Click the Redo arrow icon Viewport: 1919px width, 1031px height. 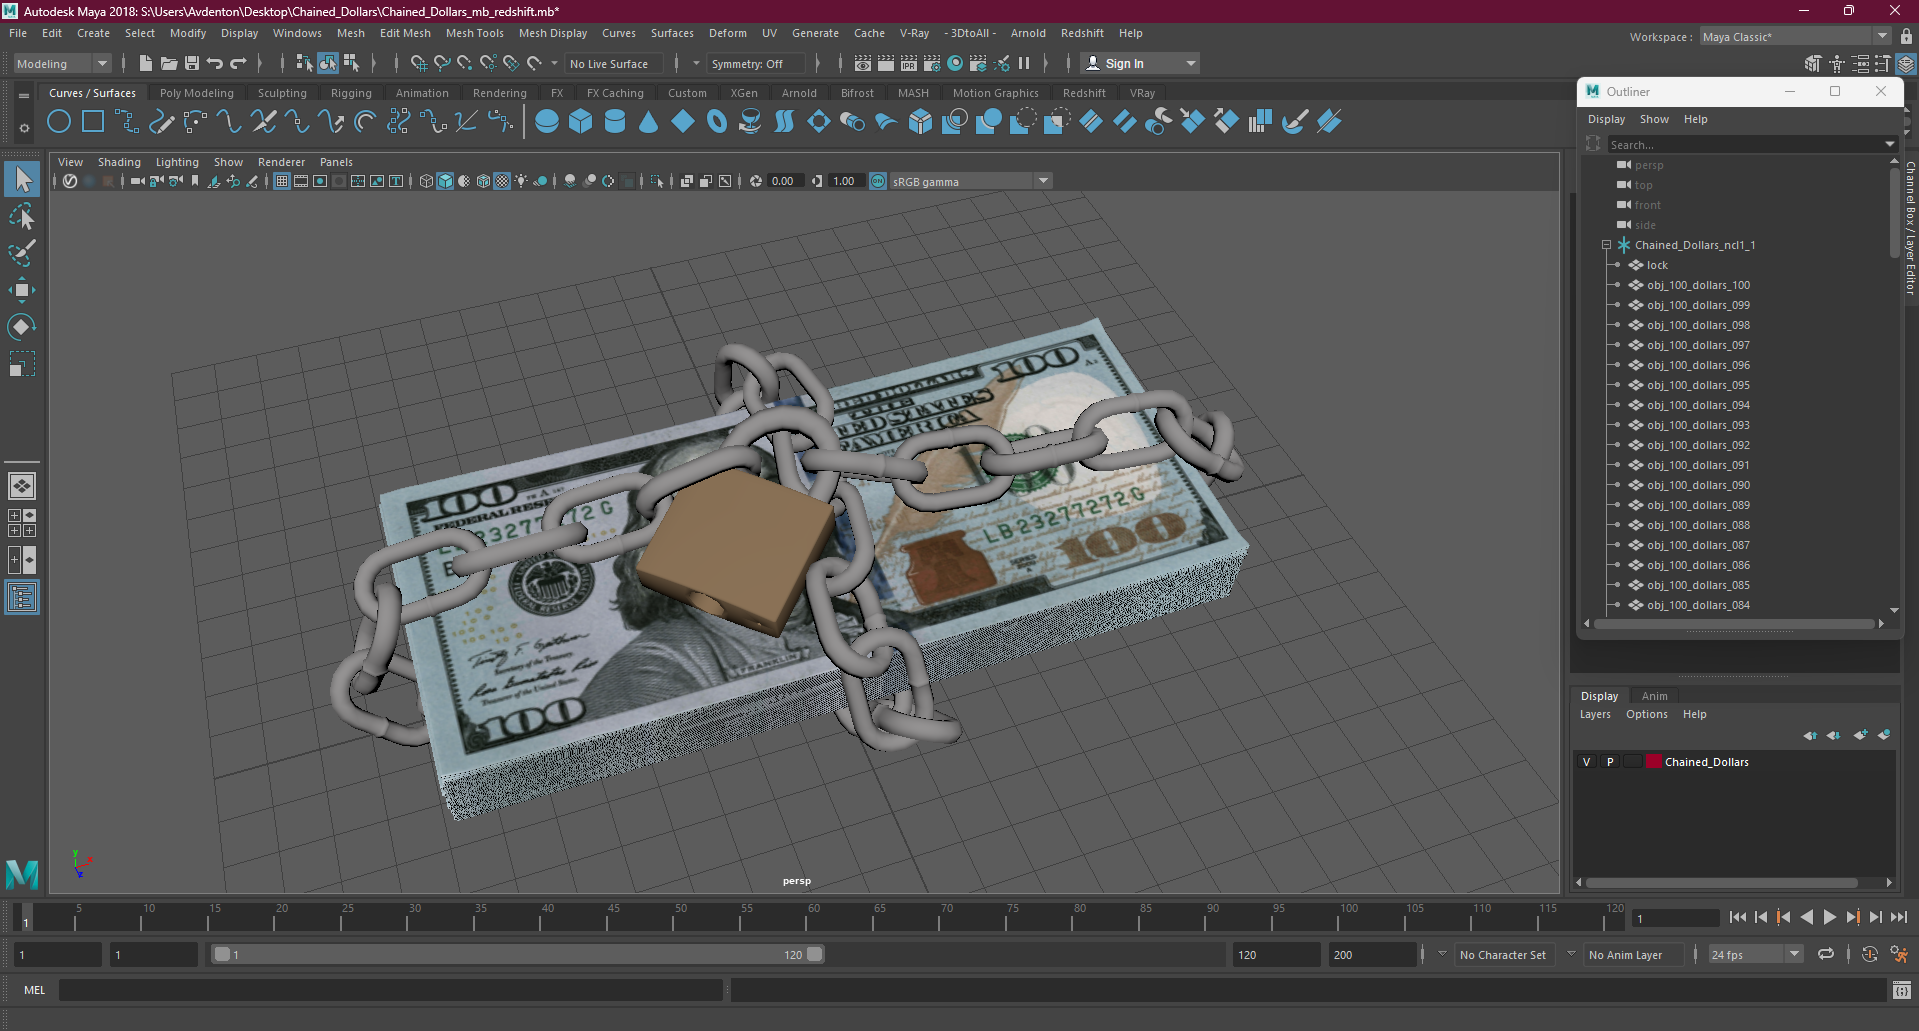pyautogui.click(x=238, y=63)
